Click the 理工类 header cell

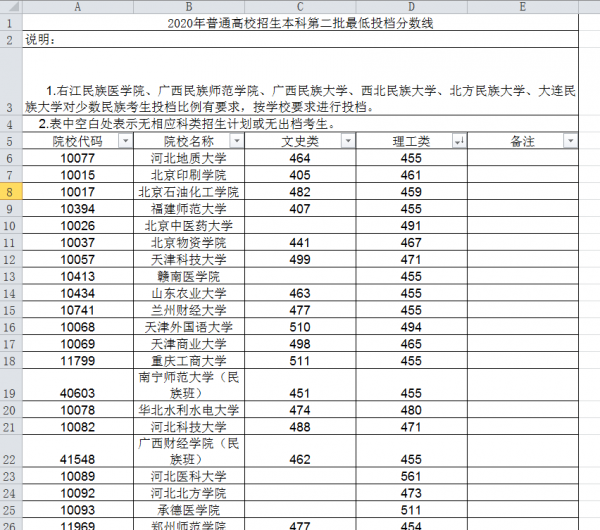pos(411,141)
